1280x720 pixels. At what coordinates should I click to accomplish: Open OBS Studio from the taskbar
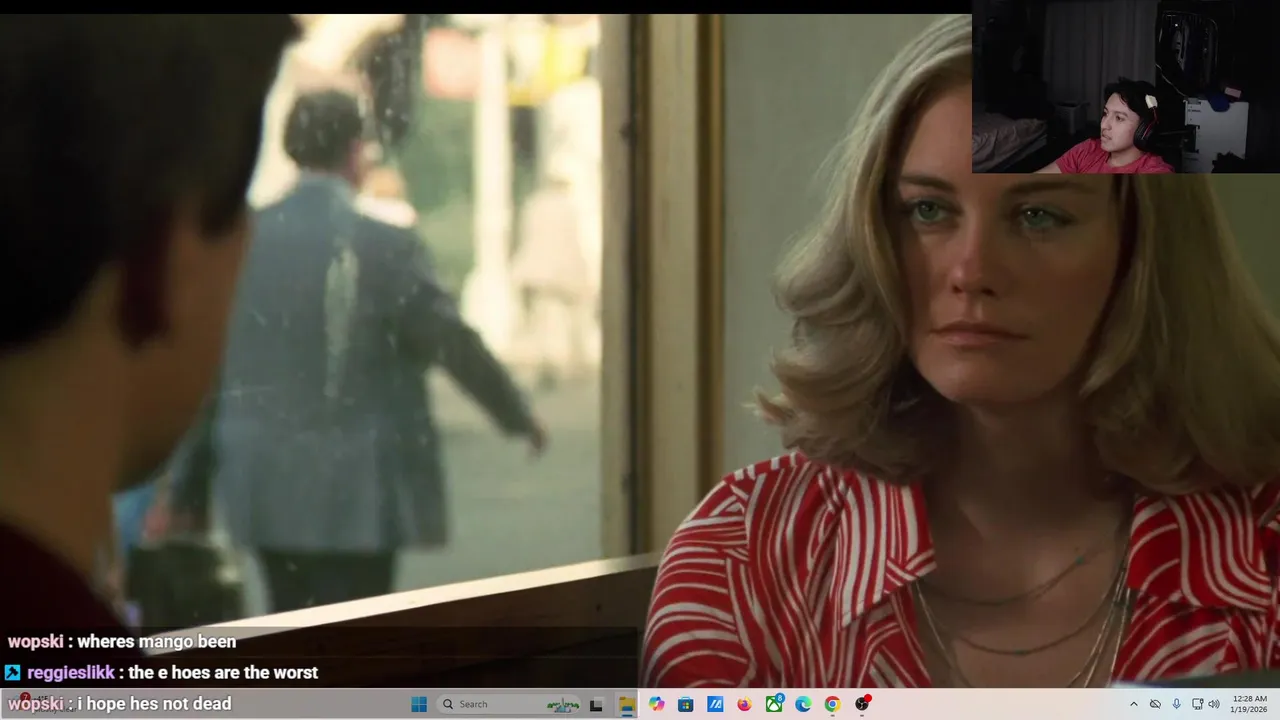862,704
